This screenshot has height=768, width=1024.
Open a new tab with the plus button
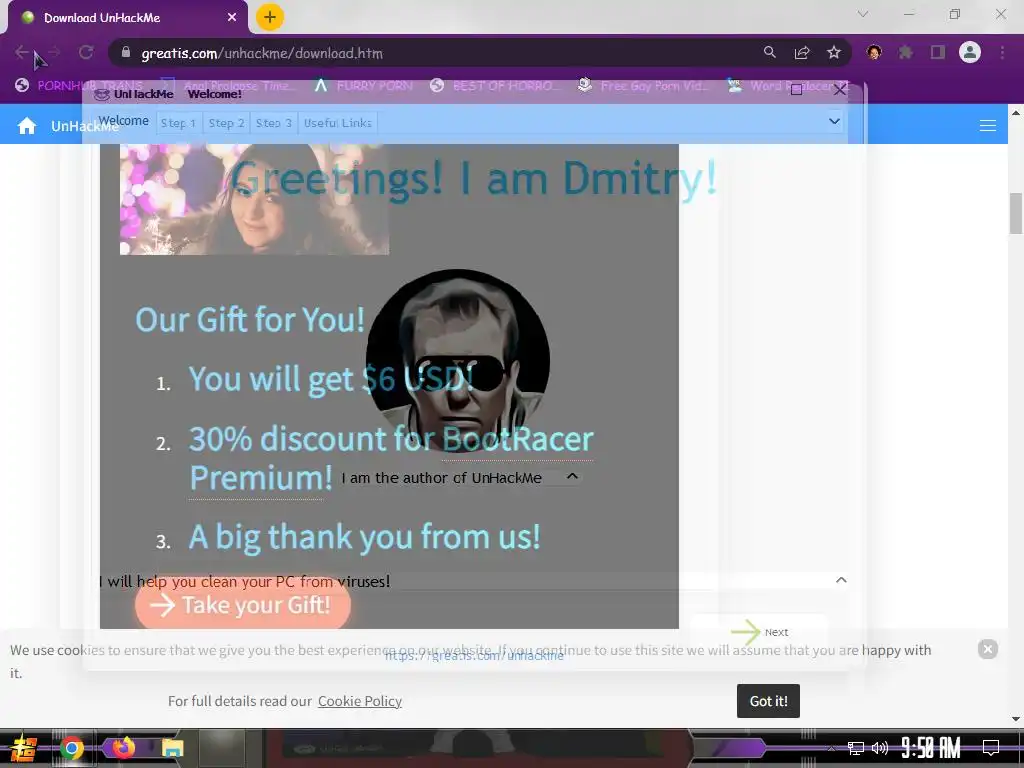[x=270, y=17]
